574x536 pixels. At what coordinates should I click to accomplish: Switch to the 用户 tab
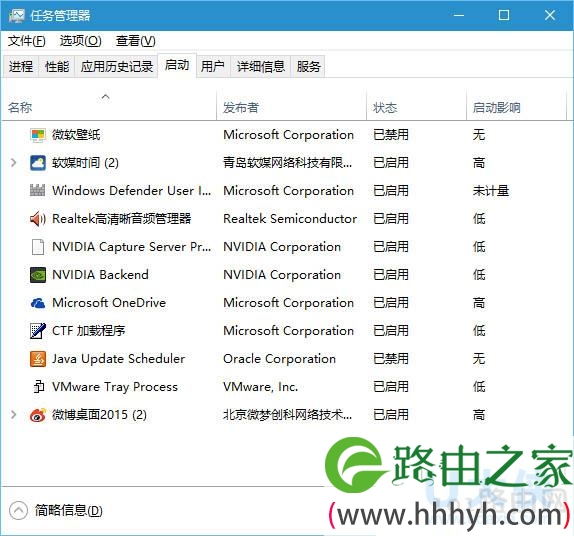tap(213, 67)
